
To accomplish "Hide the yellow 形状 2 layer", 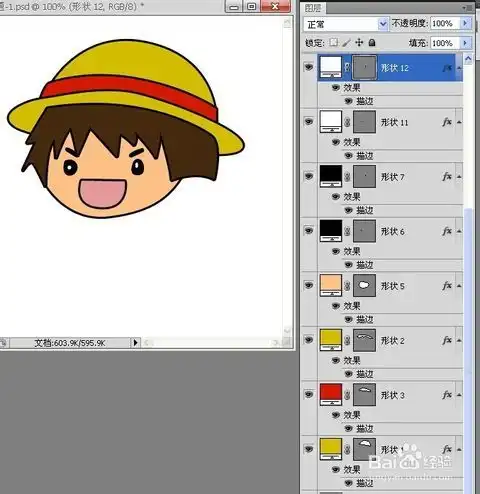I will point(309,340).
